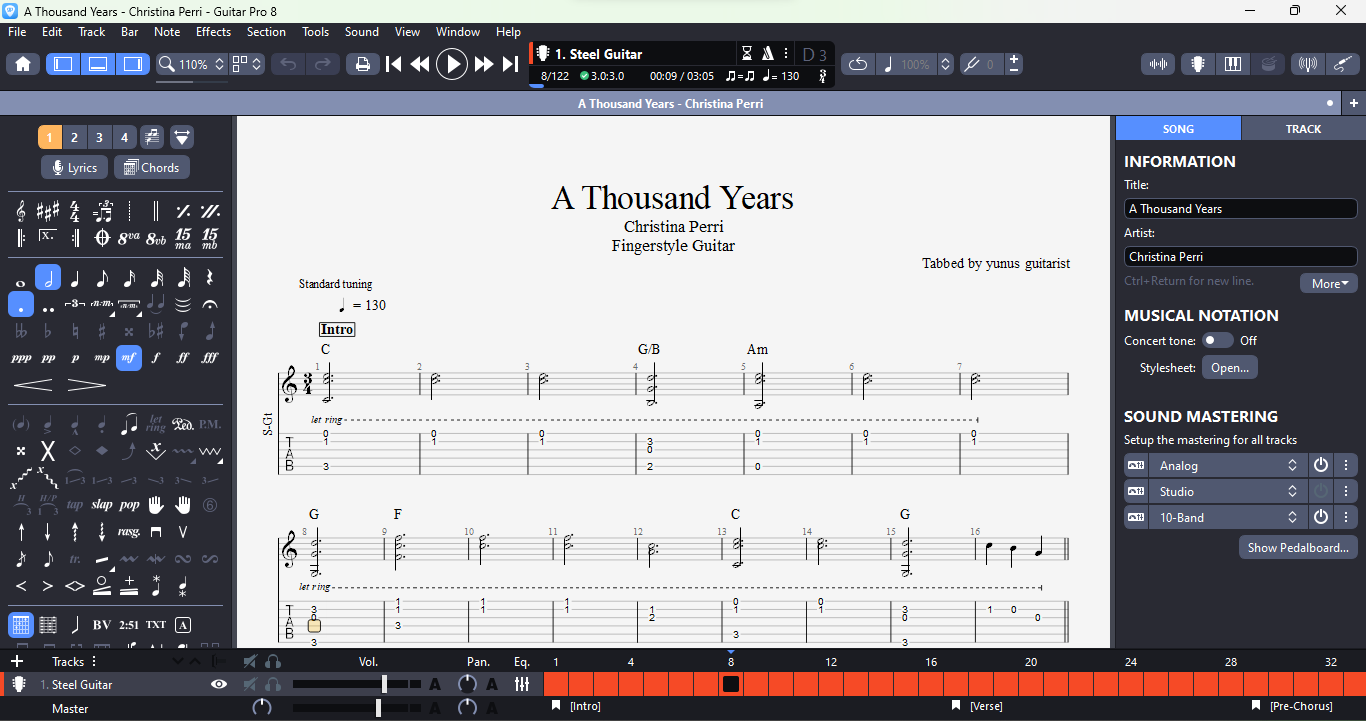
Task: Click Show Pedalboard... button
Action: (1298, 547)
